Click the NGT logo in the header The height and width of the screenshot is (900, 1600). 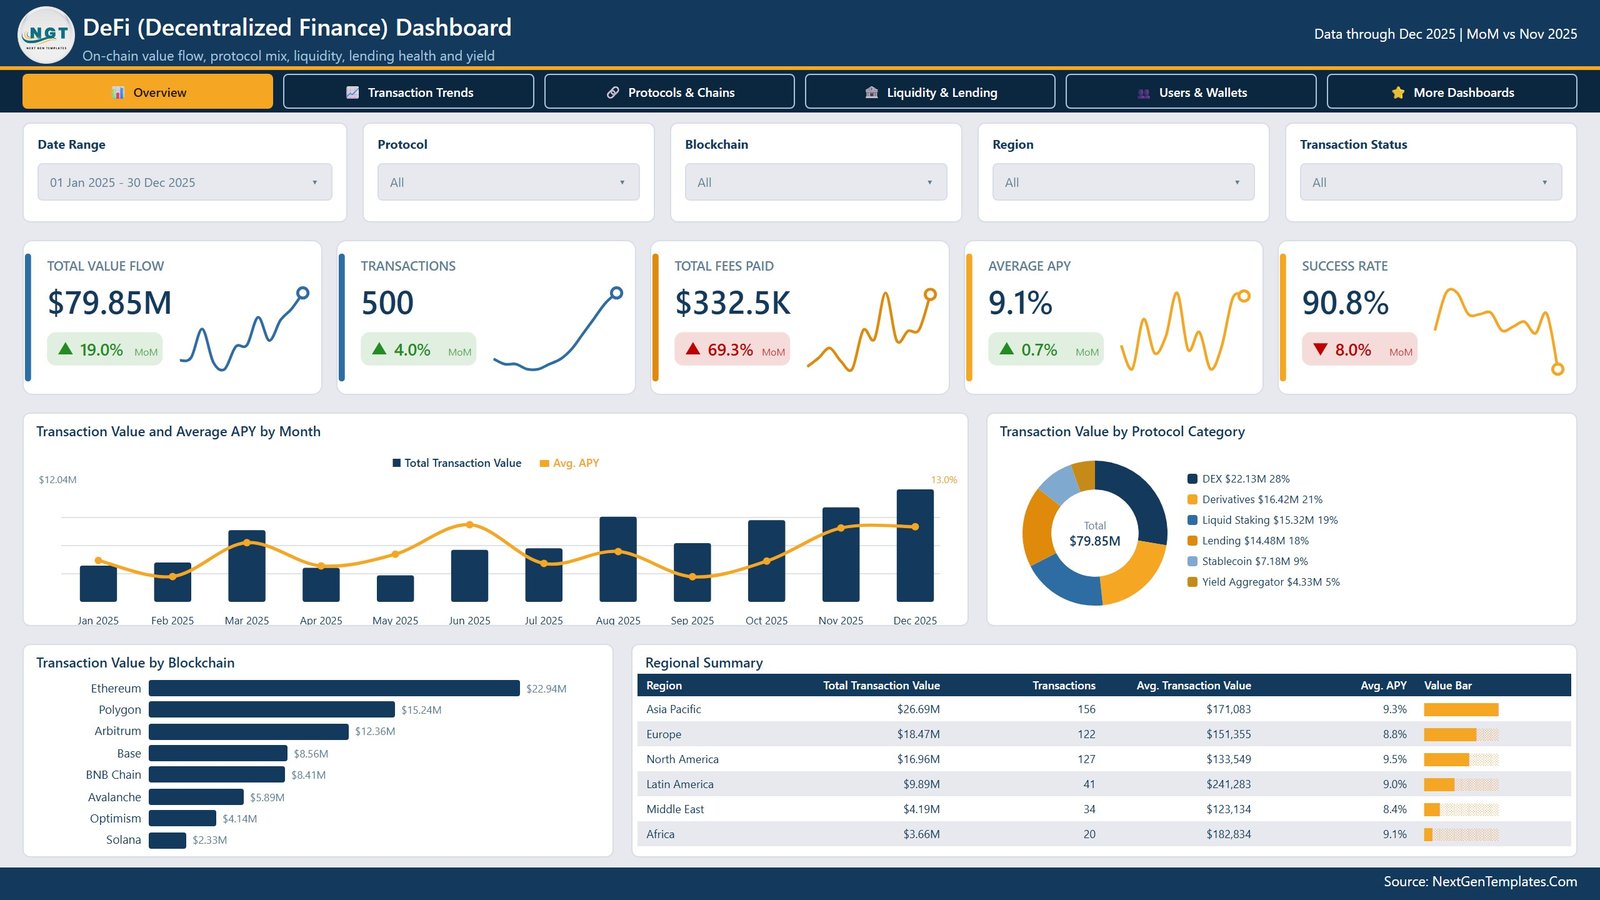click(46, 35)
